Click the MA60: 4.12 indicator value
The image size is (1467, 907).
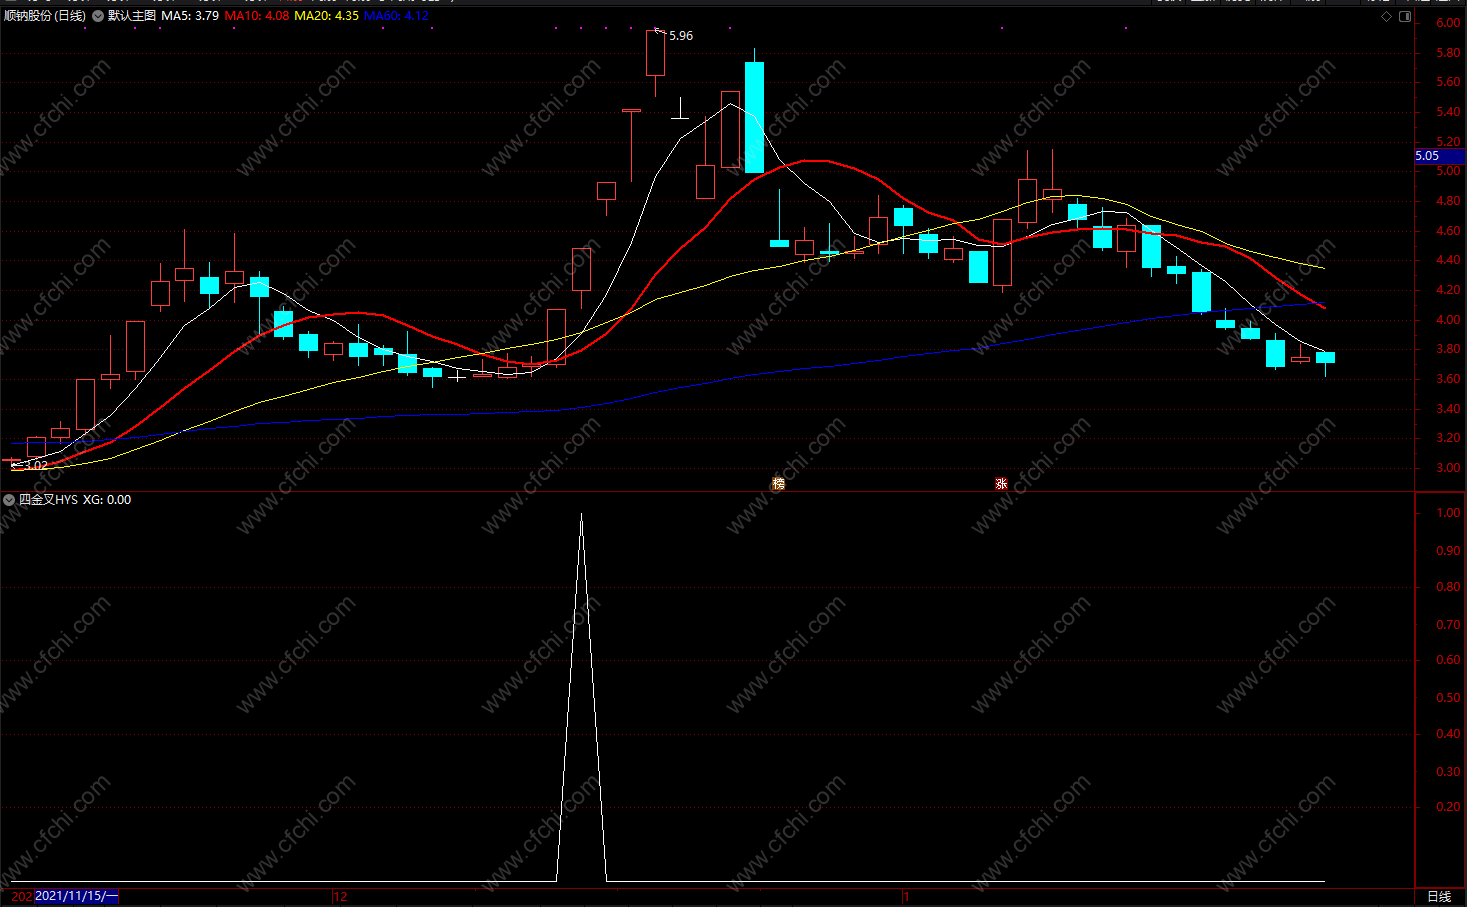click(x=396, y=16)
